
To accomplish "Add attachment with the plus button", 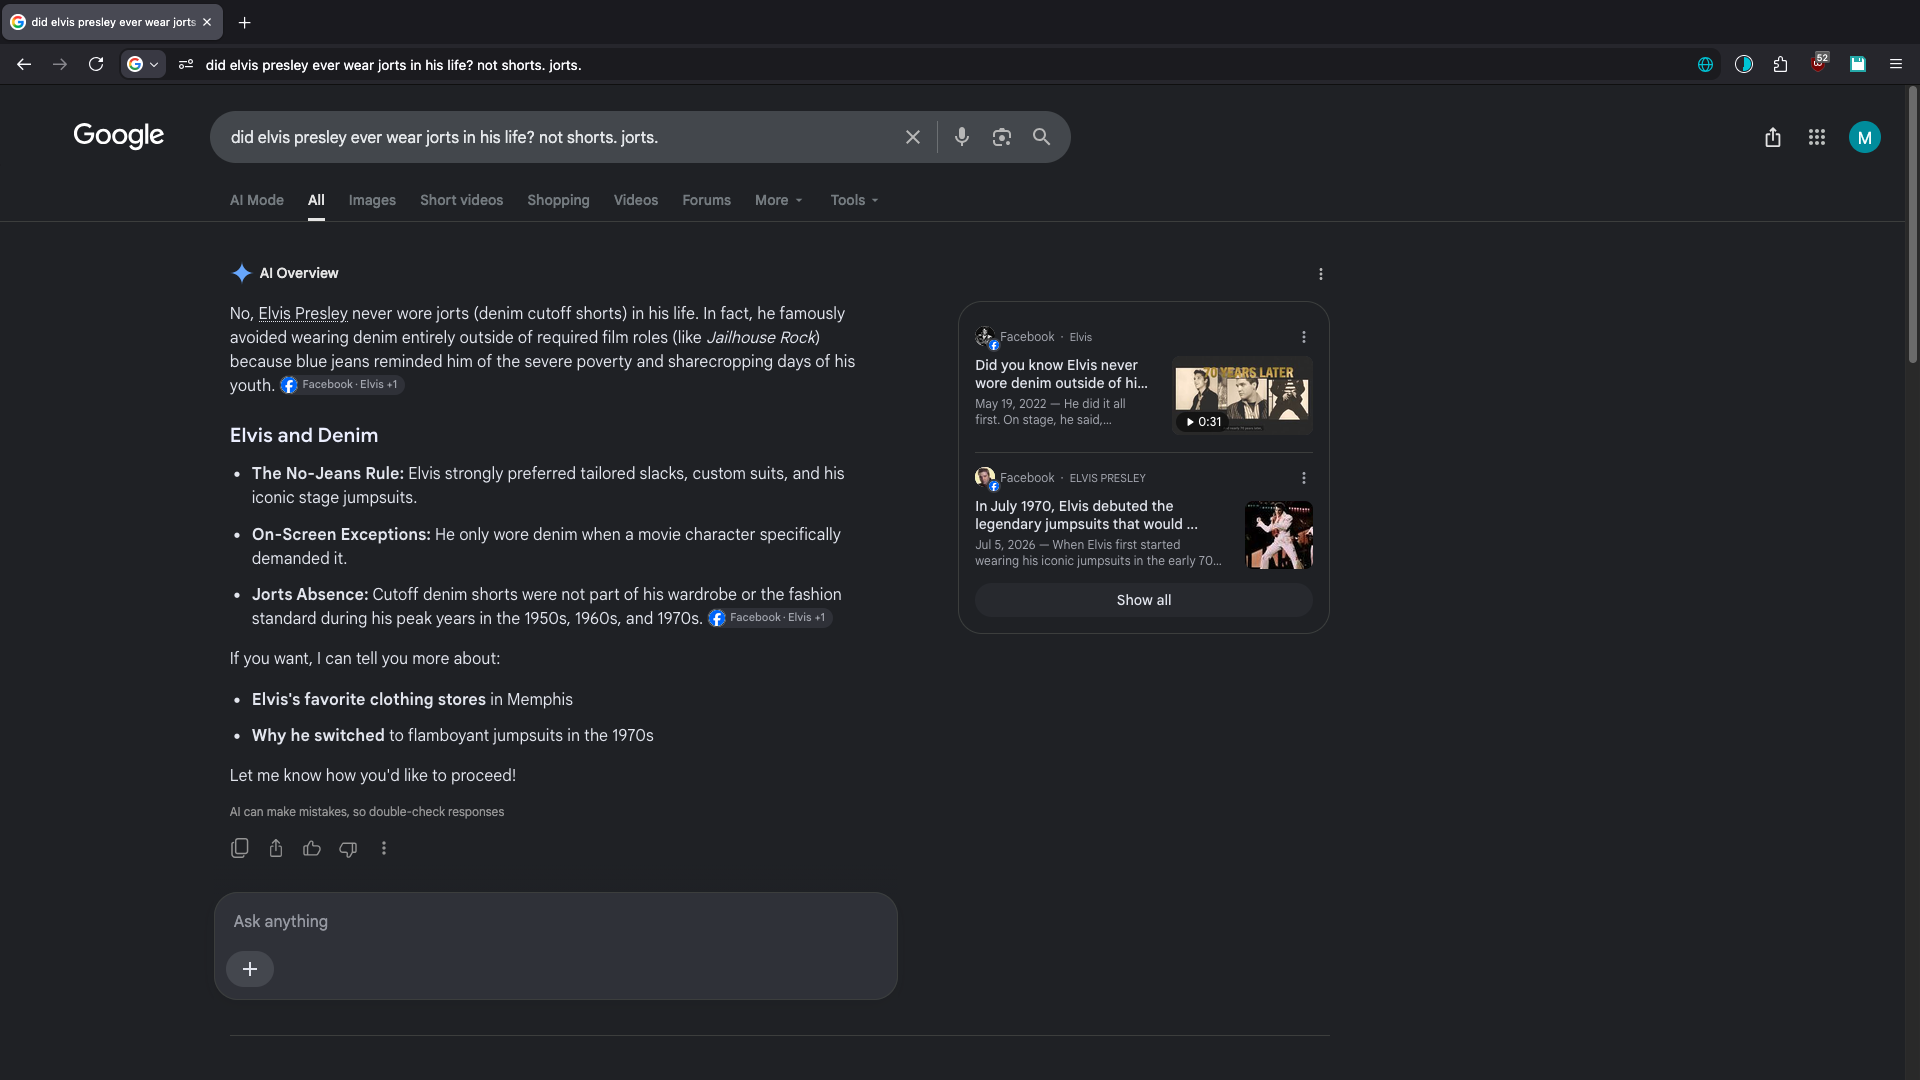I will click(x=250, y=969).
